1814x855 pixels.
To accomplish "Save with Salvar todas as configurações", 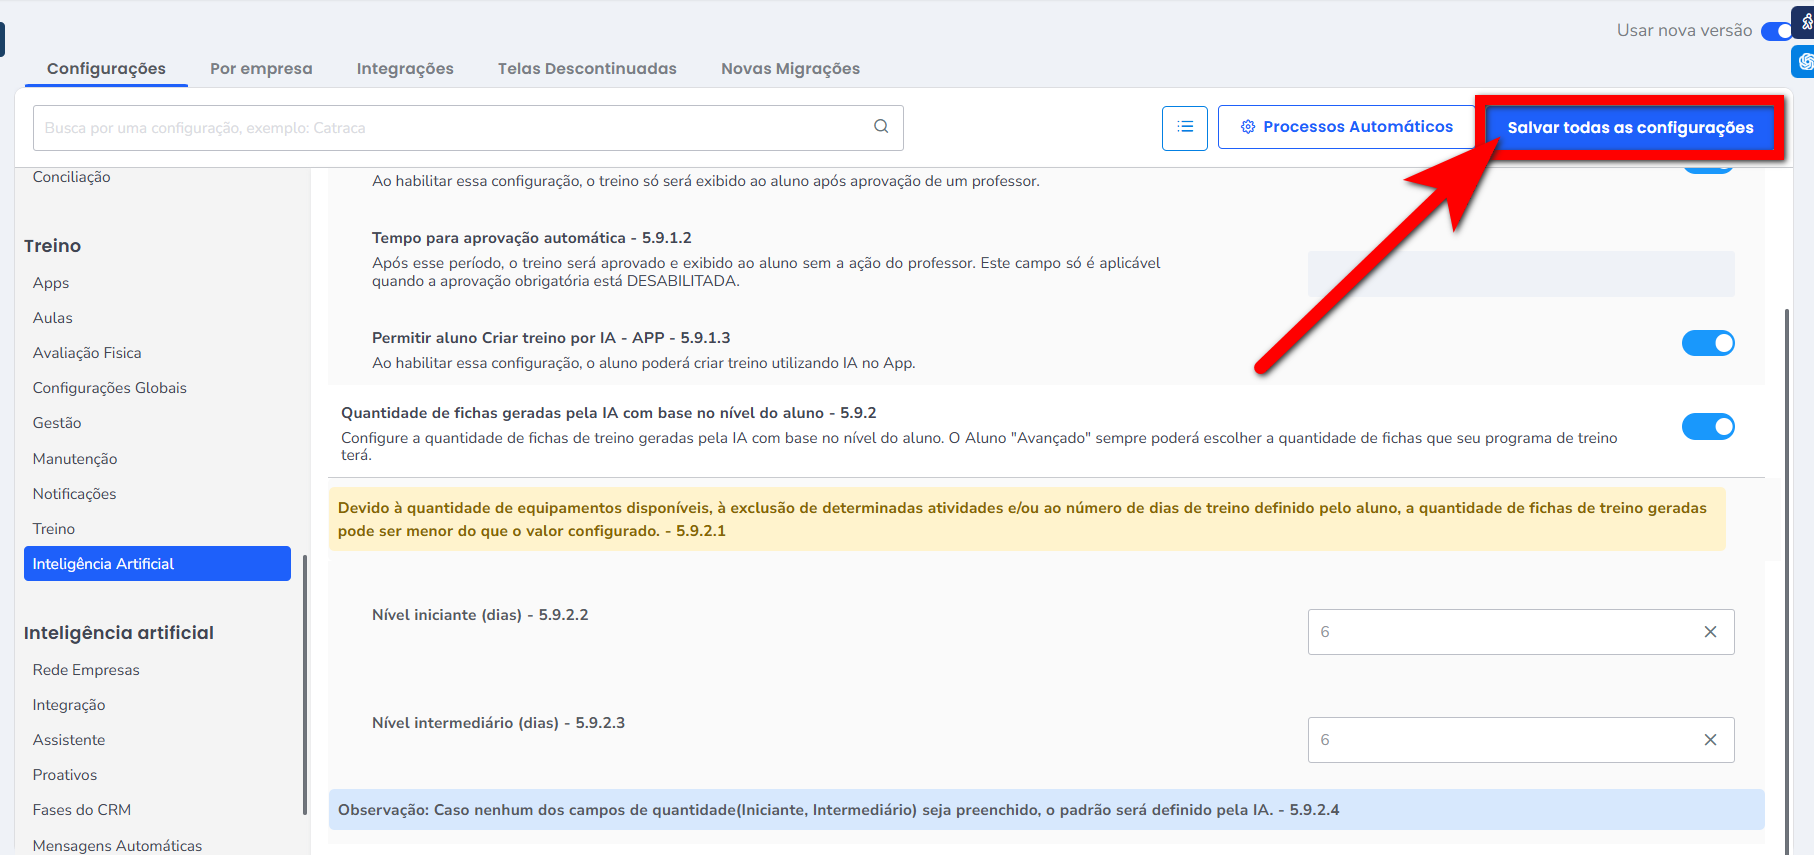I will click(1630, 128).
